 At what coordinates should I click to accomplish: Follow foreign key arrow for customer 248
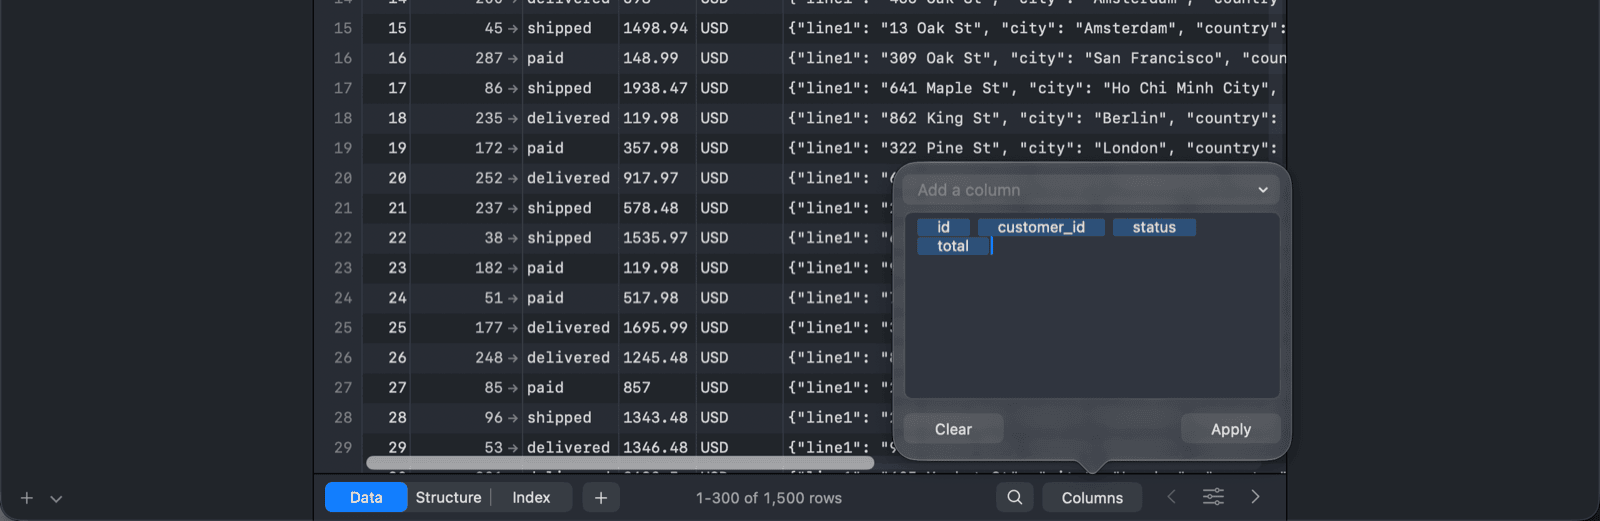click(513, 358)
